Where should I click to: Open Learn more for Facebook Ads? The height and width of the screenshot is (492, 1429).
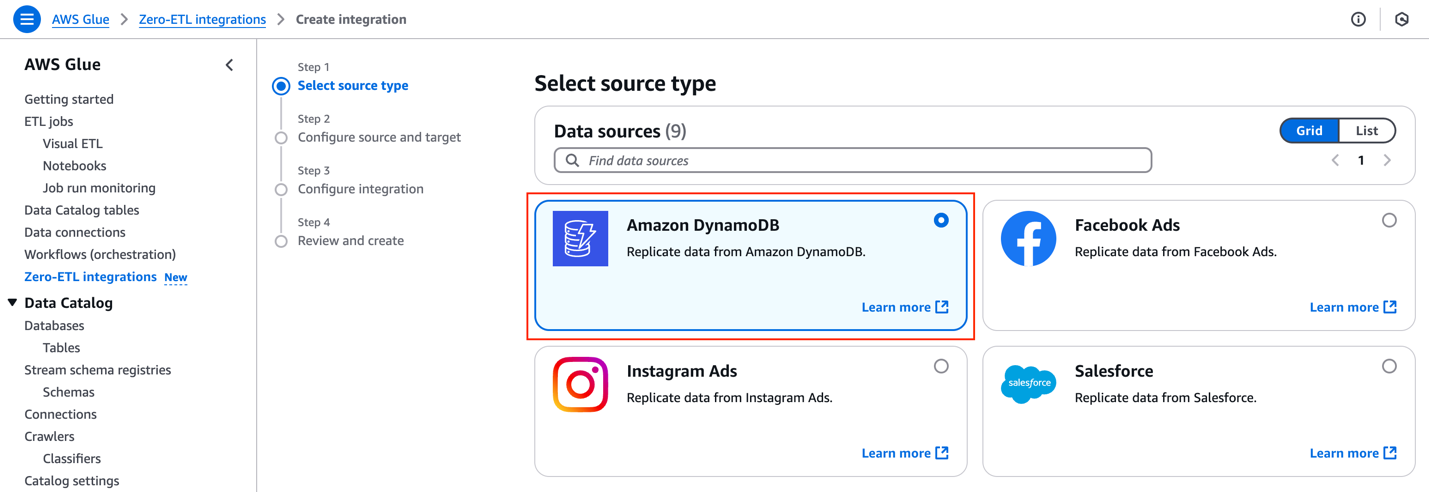(x=1353, y=307)
